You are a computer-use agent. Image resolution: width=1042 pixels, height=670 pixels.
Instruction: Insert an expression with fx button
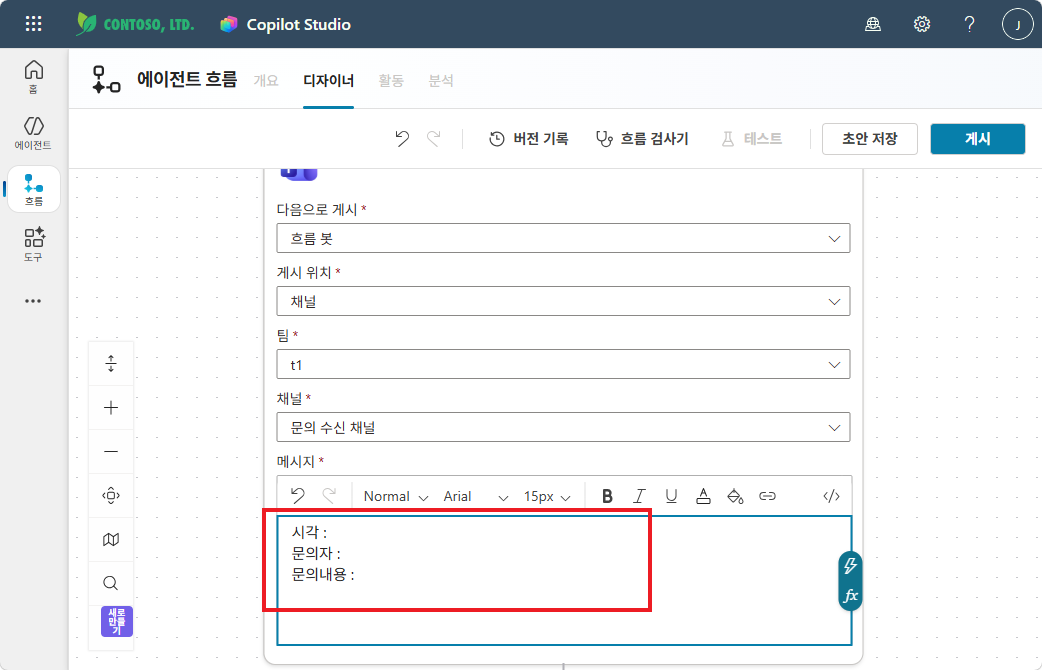pos(851,596)
